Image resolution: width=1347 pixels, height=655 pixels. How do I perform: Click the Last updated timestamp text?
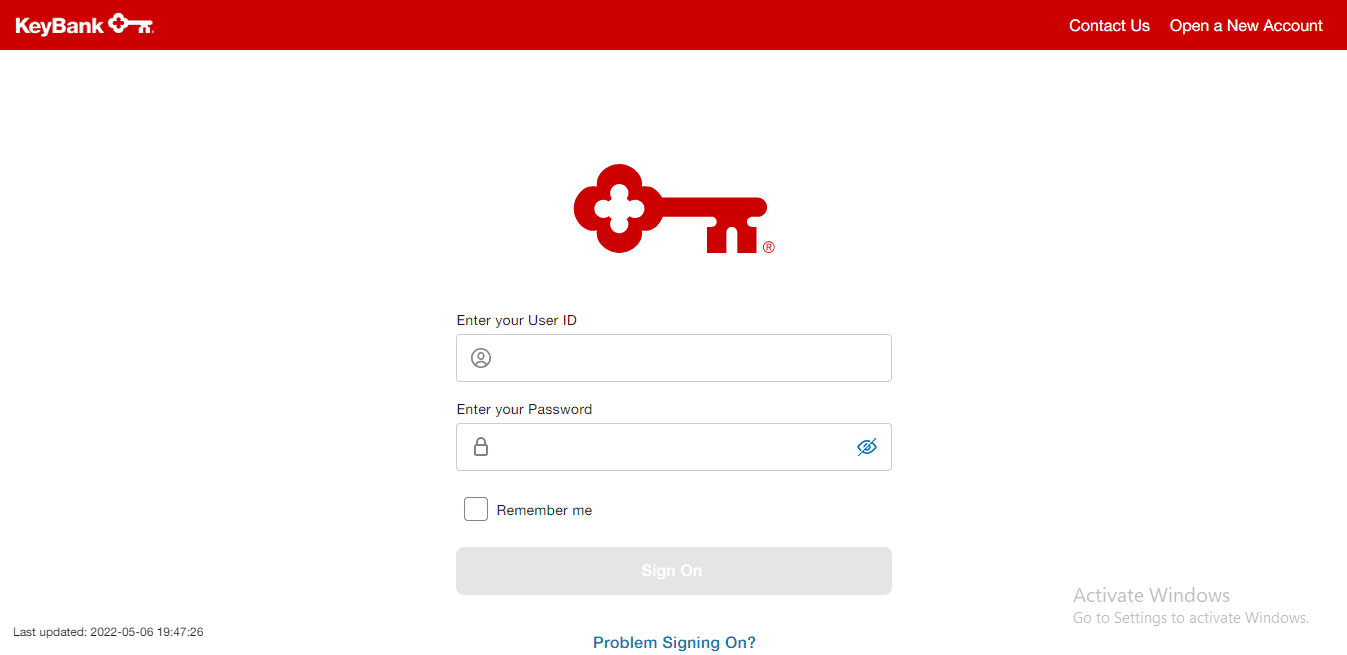click(108, 631)
